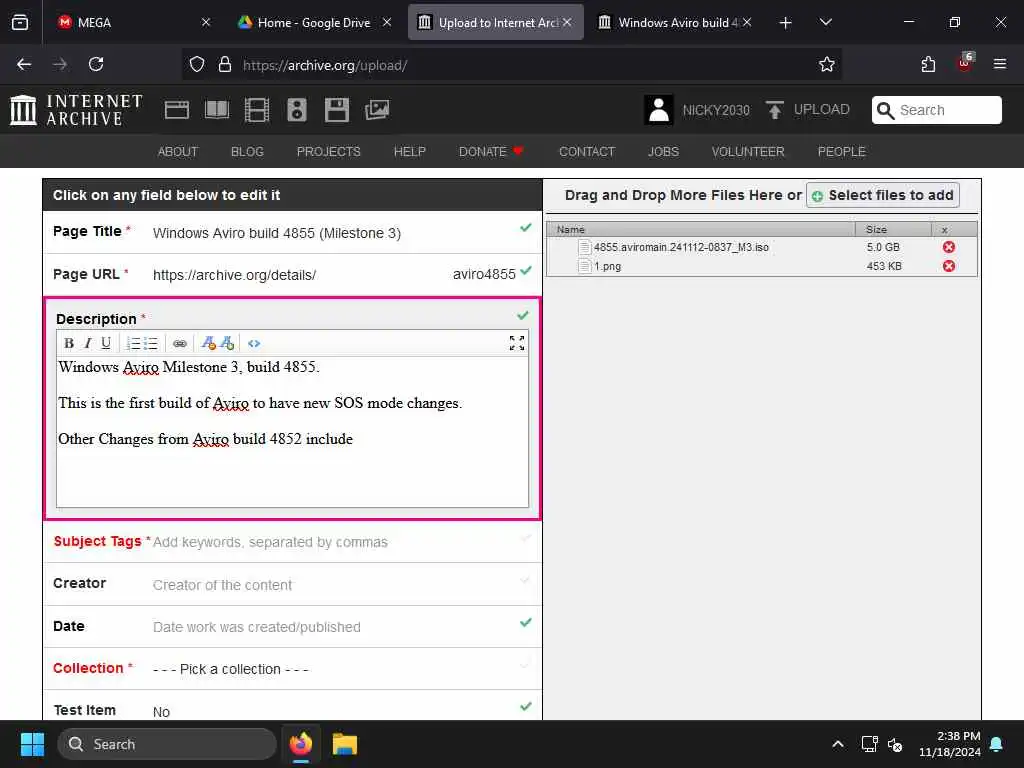Screen dimensions: 1024x768
Task: Toggle HTML source code view
Action: tap(254, 344)
